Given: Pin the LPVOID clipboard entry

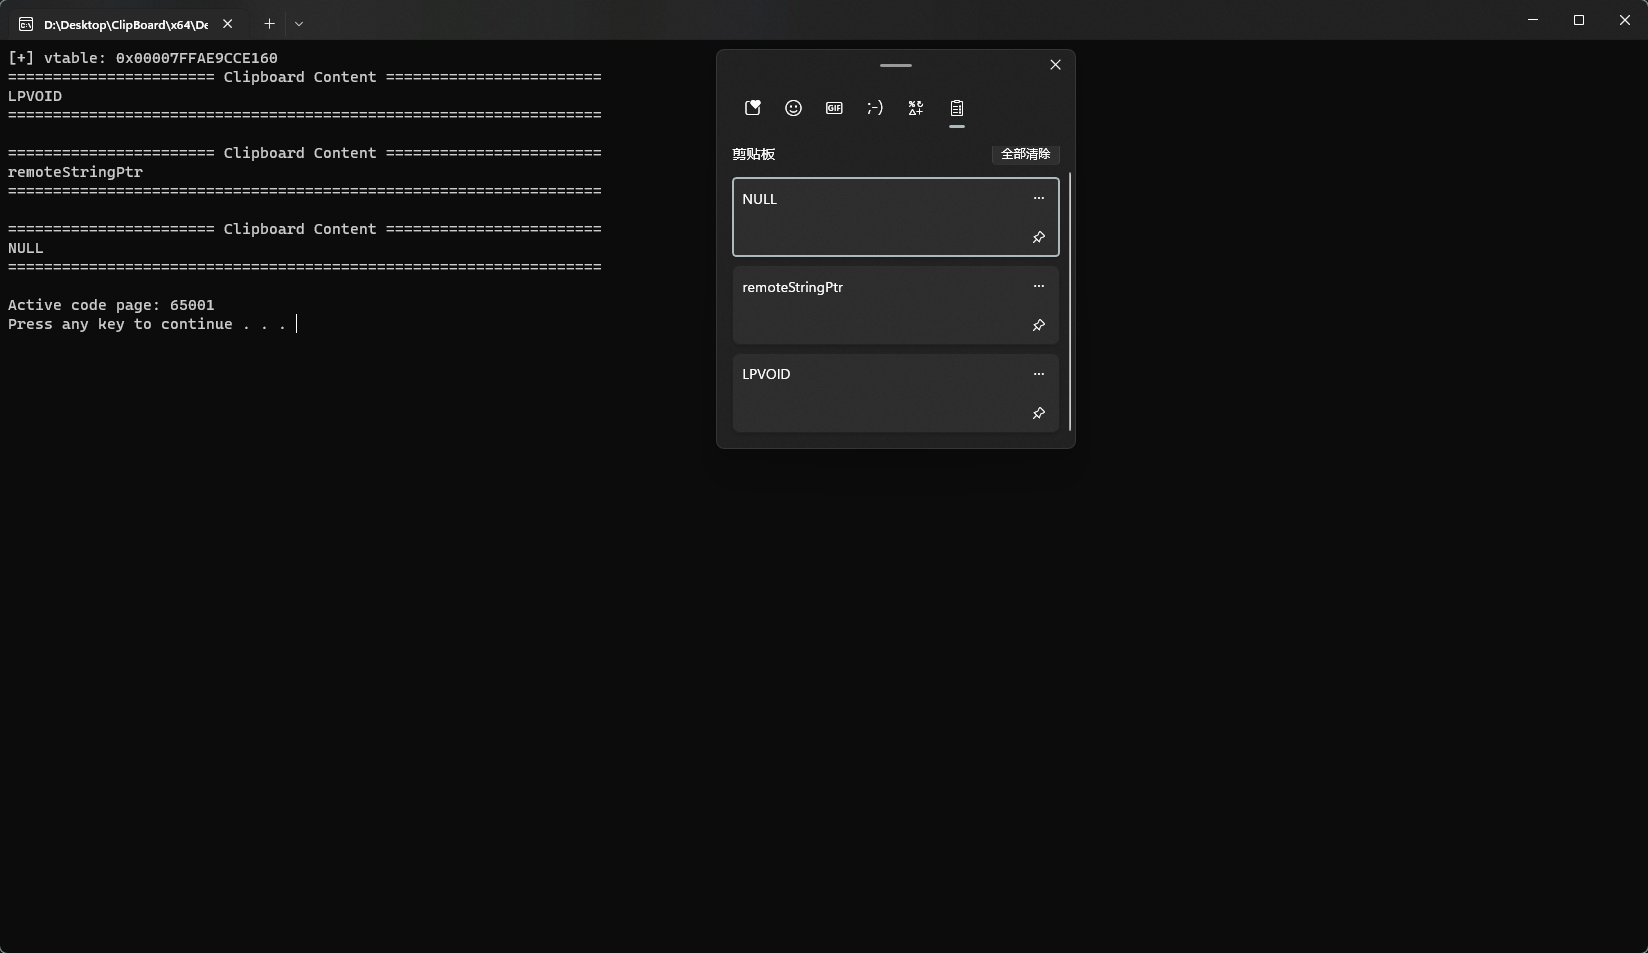Looking at the screenshot, I should coord(1038,414).
